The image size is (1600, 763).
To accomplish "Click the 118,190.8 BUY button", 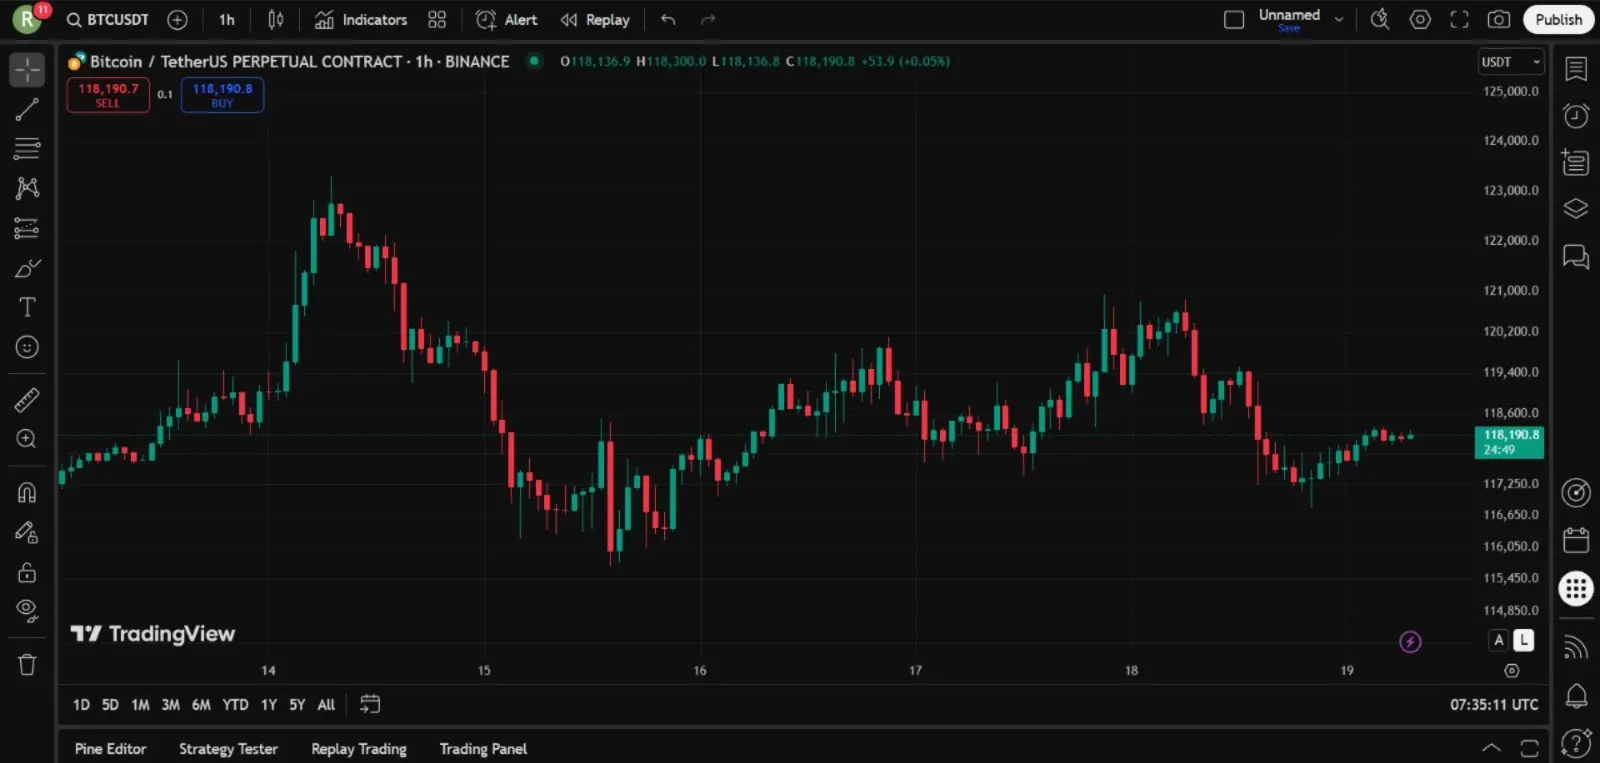I will tap(222, 95).
